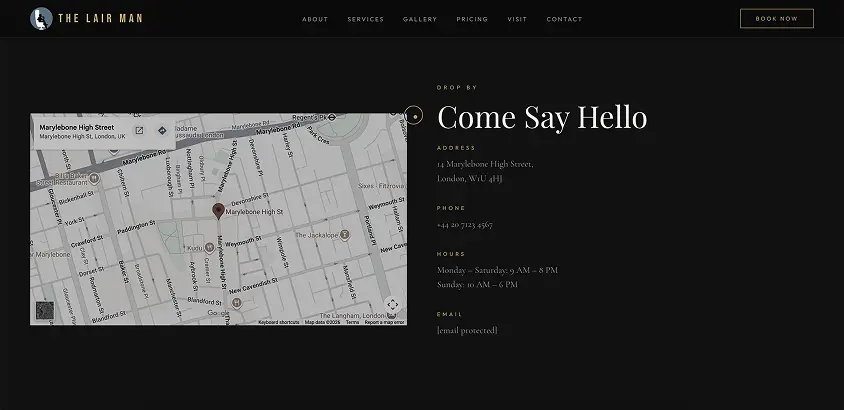The height and width of the screenshot is (410, 844).
Task: Open larger map view icon
Action: 139,130
